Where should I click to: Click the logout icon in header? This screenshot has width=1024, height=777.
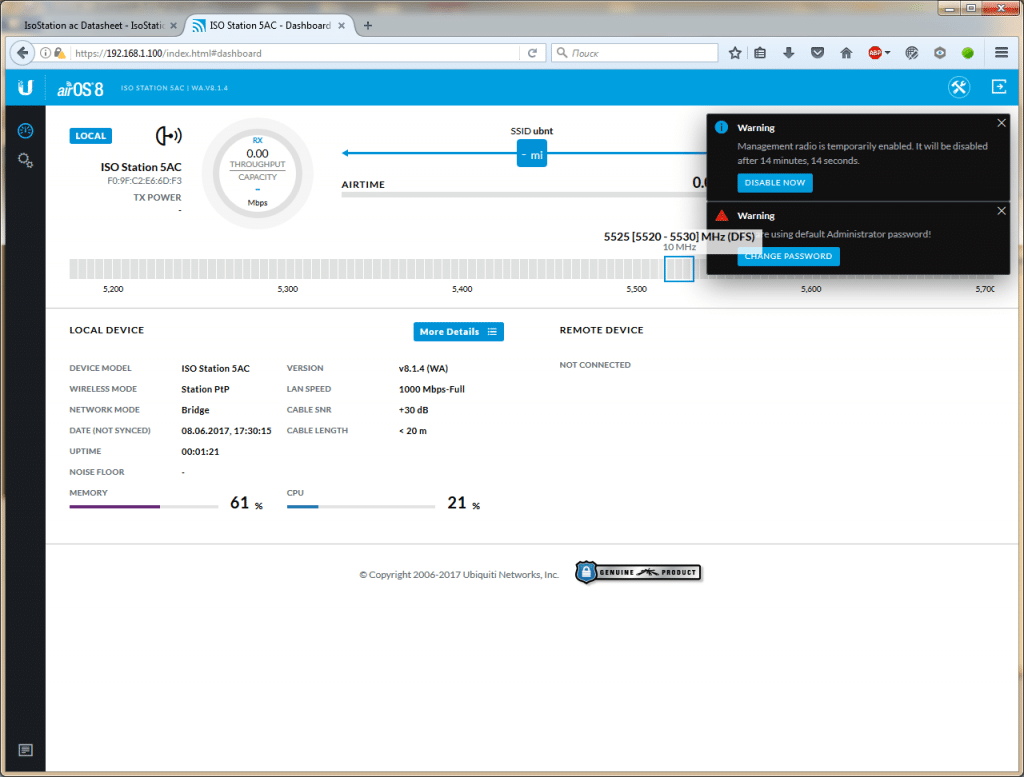click(998, 88)
